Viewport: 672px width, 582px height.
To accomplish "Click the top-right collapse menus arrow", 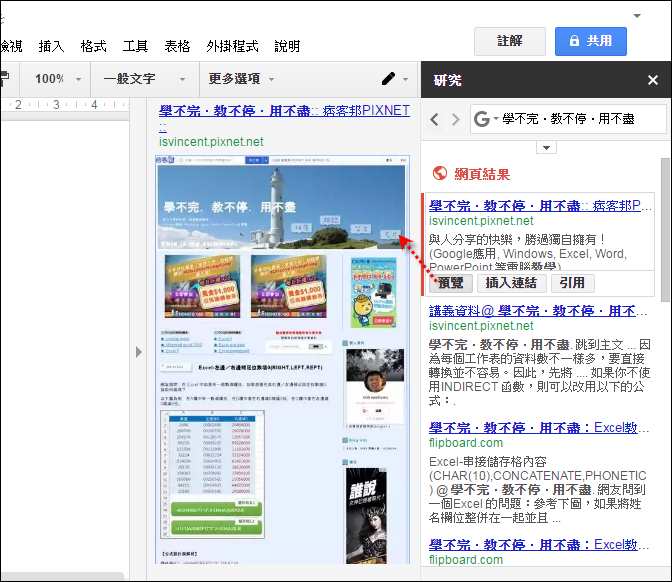I will click(637, 16).
